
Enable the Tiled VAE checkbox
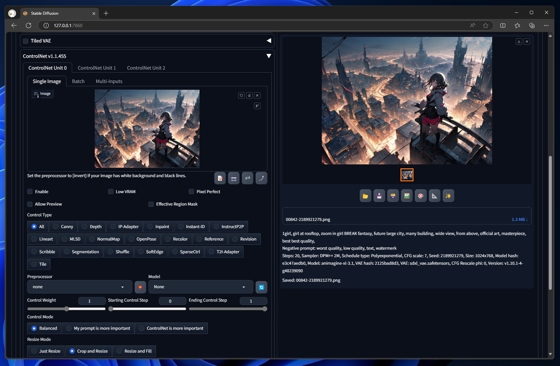click(x=25, y=41)
